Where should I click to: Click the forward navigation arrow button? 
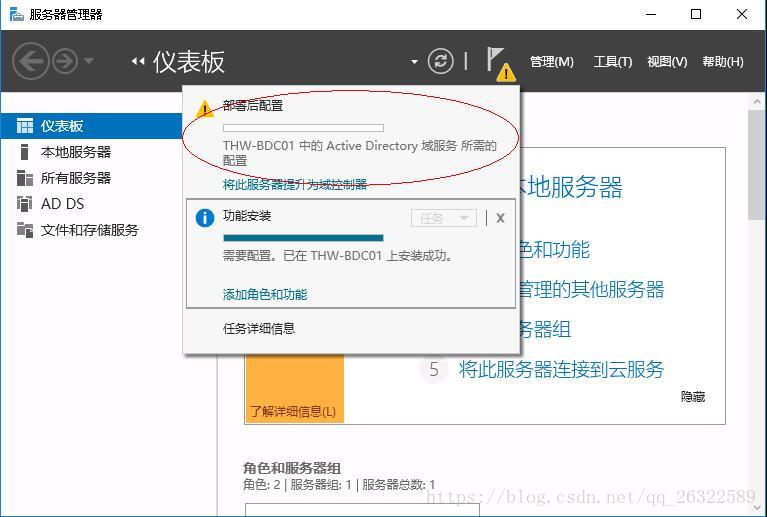65,61
